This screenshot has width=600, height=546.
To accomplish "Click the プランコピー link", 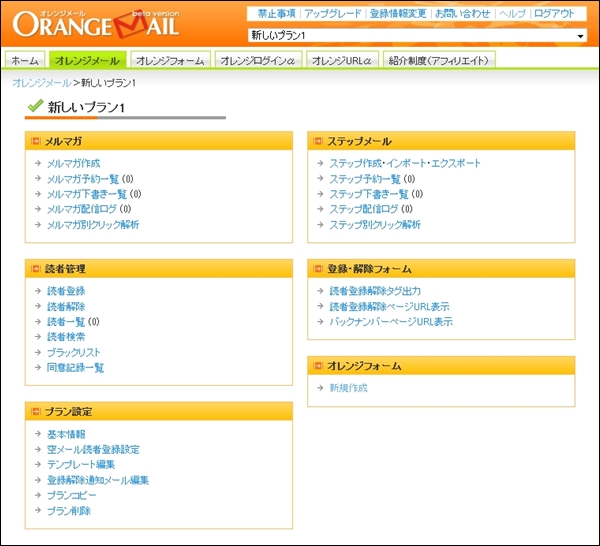I will pos(72,495).
